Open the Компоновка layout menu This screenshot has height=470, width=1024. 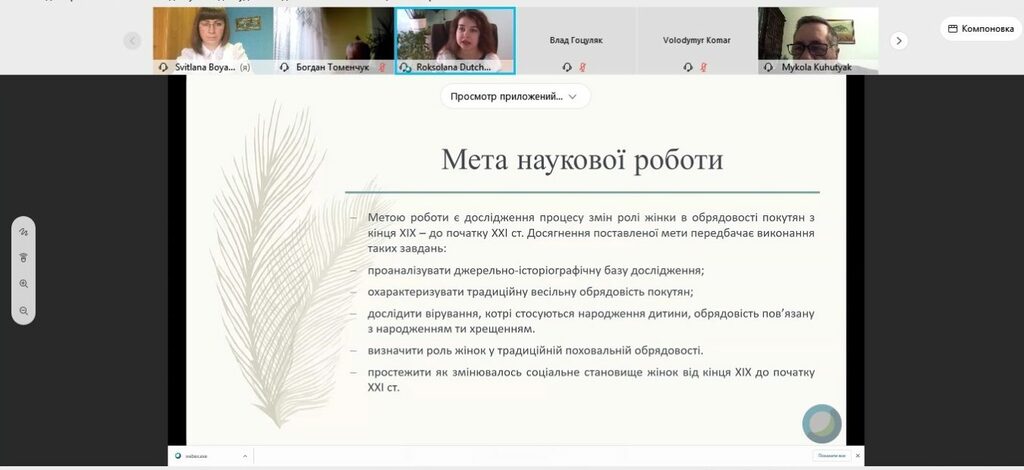tap(980, 29)
